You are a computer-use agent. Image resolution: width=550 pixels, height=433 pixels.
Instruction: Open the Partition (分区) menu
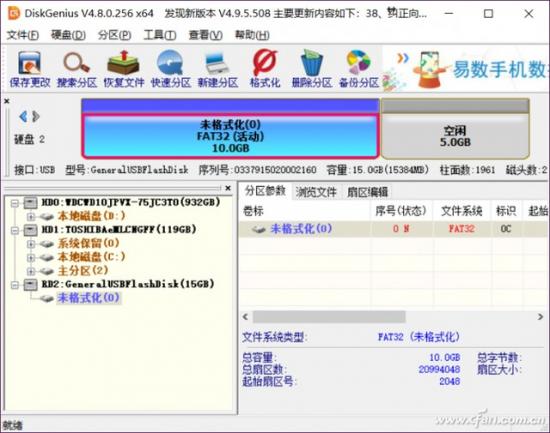coord(114,35)
